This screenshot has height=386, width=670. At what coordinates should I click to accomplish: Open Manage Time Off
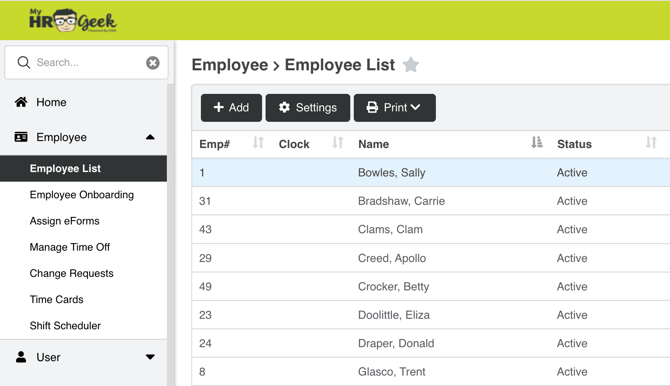pyautogui.click(x=70, y=247)
